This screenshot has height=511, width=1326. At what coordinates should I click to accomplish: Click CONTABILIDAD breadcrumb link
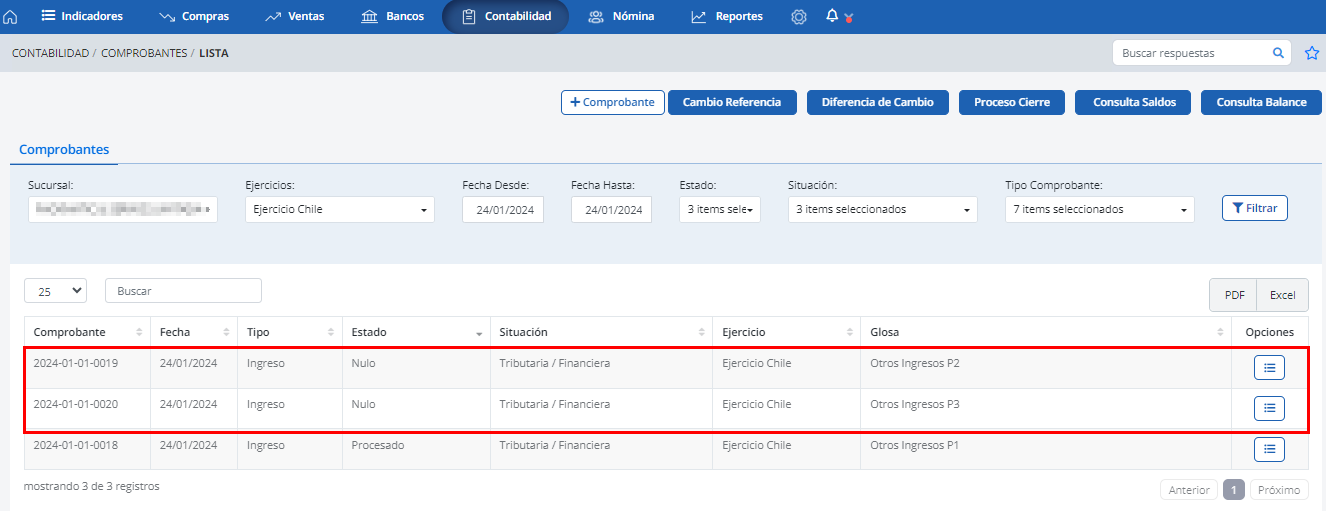click(50, 53)
